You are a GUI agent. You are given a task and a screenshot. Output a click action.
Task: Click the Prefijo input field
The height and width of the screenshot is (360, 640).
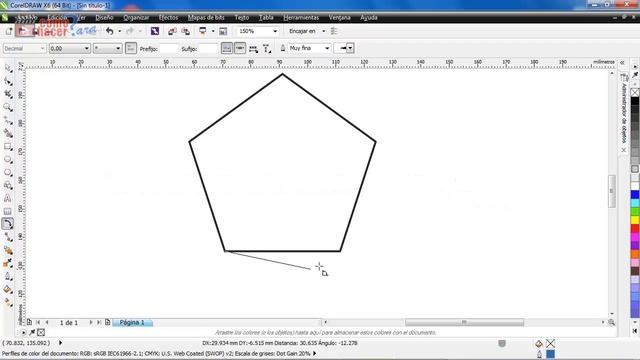pyautogui.click(x=169, y=49)
